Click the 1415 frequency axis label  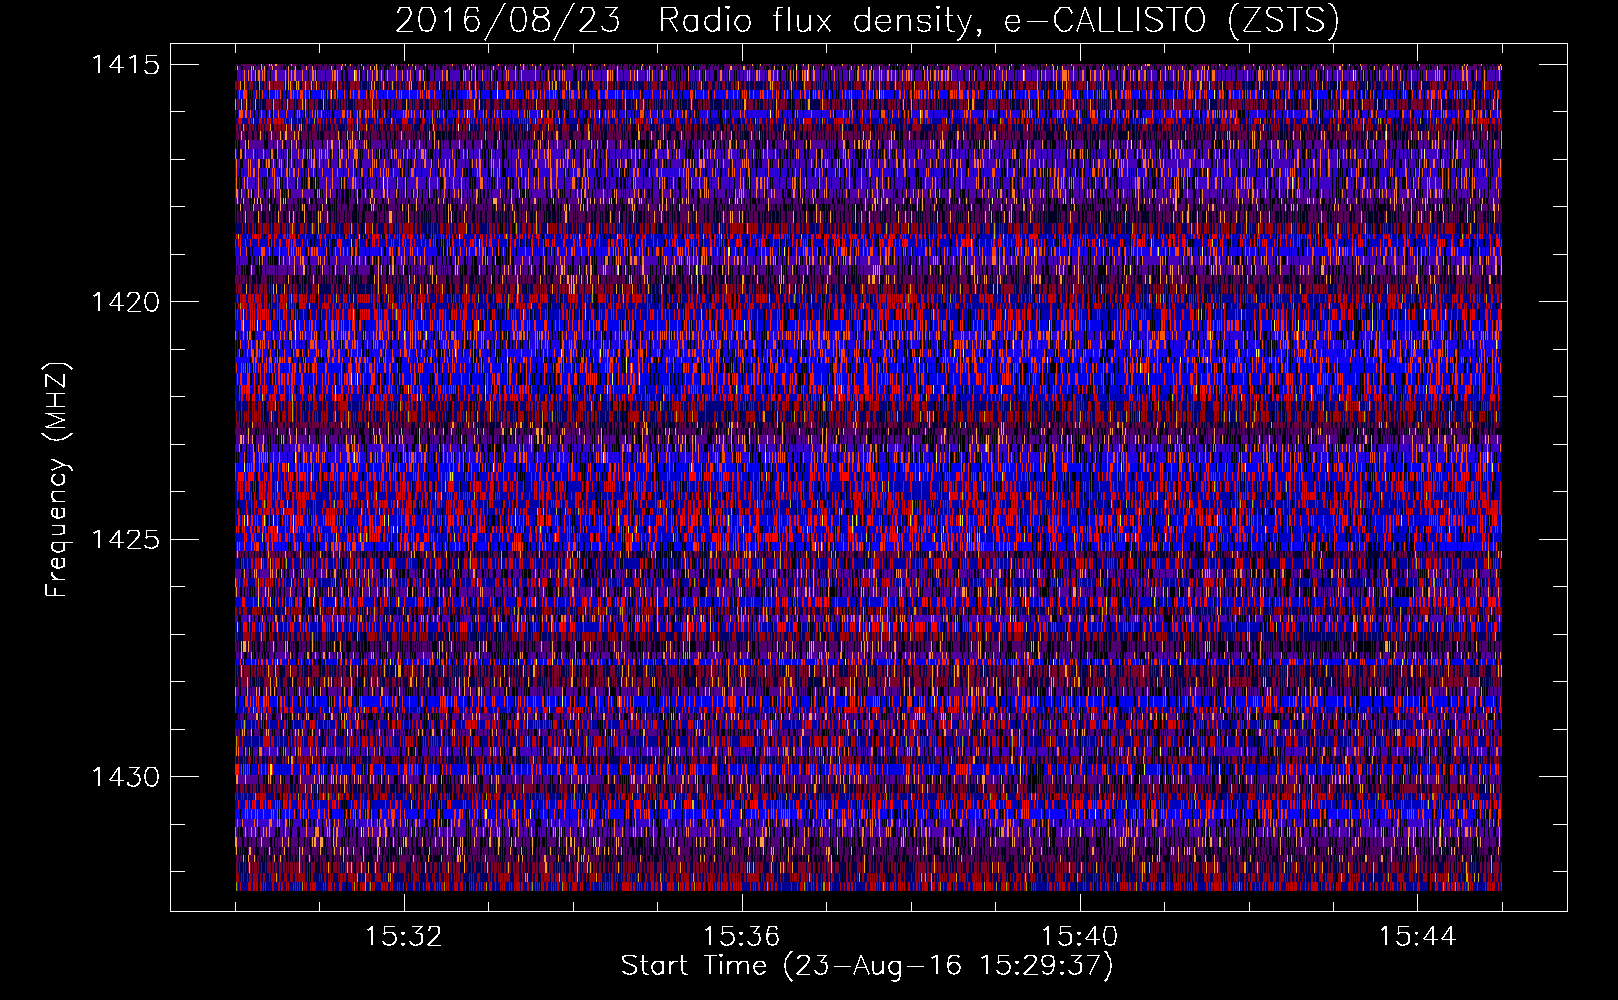pyautogui.click(x=125, y=65)
